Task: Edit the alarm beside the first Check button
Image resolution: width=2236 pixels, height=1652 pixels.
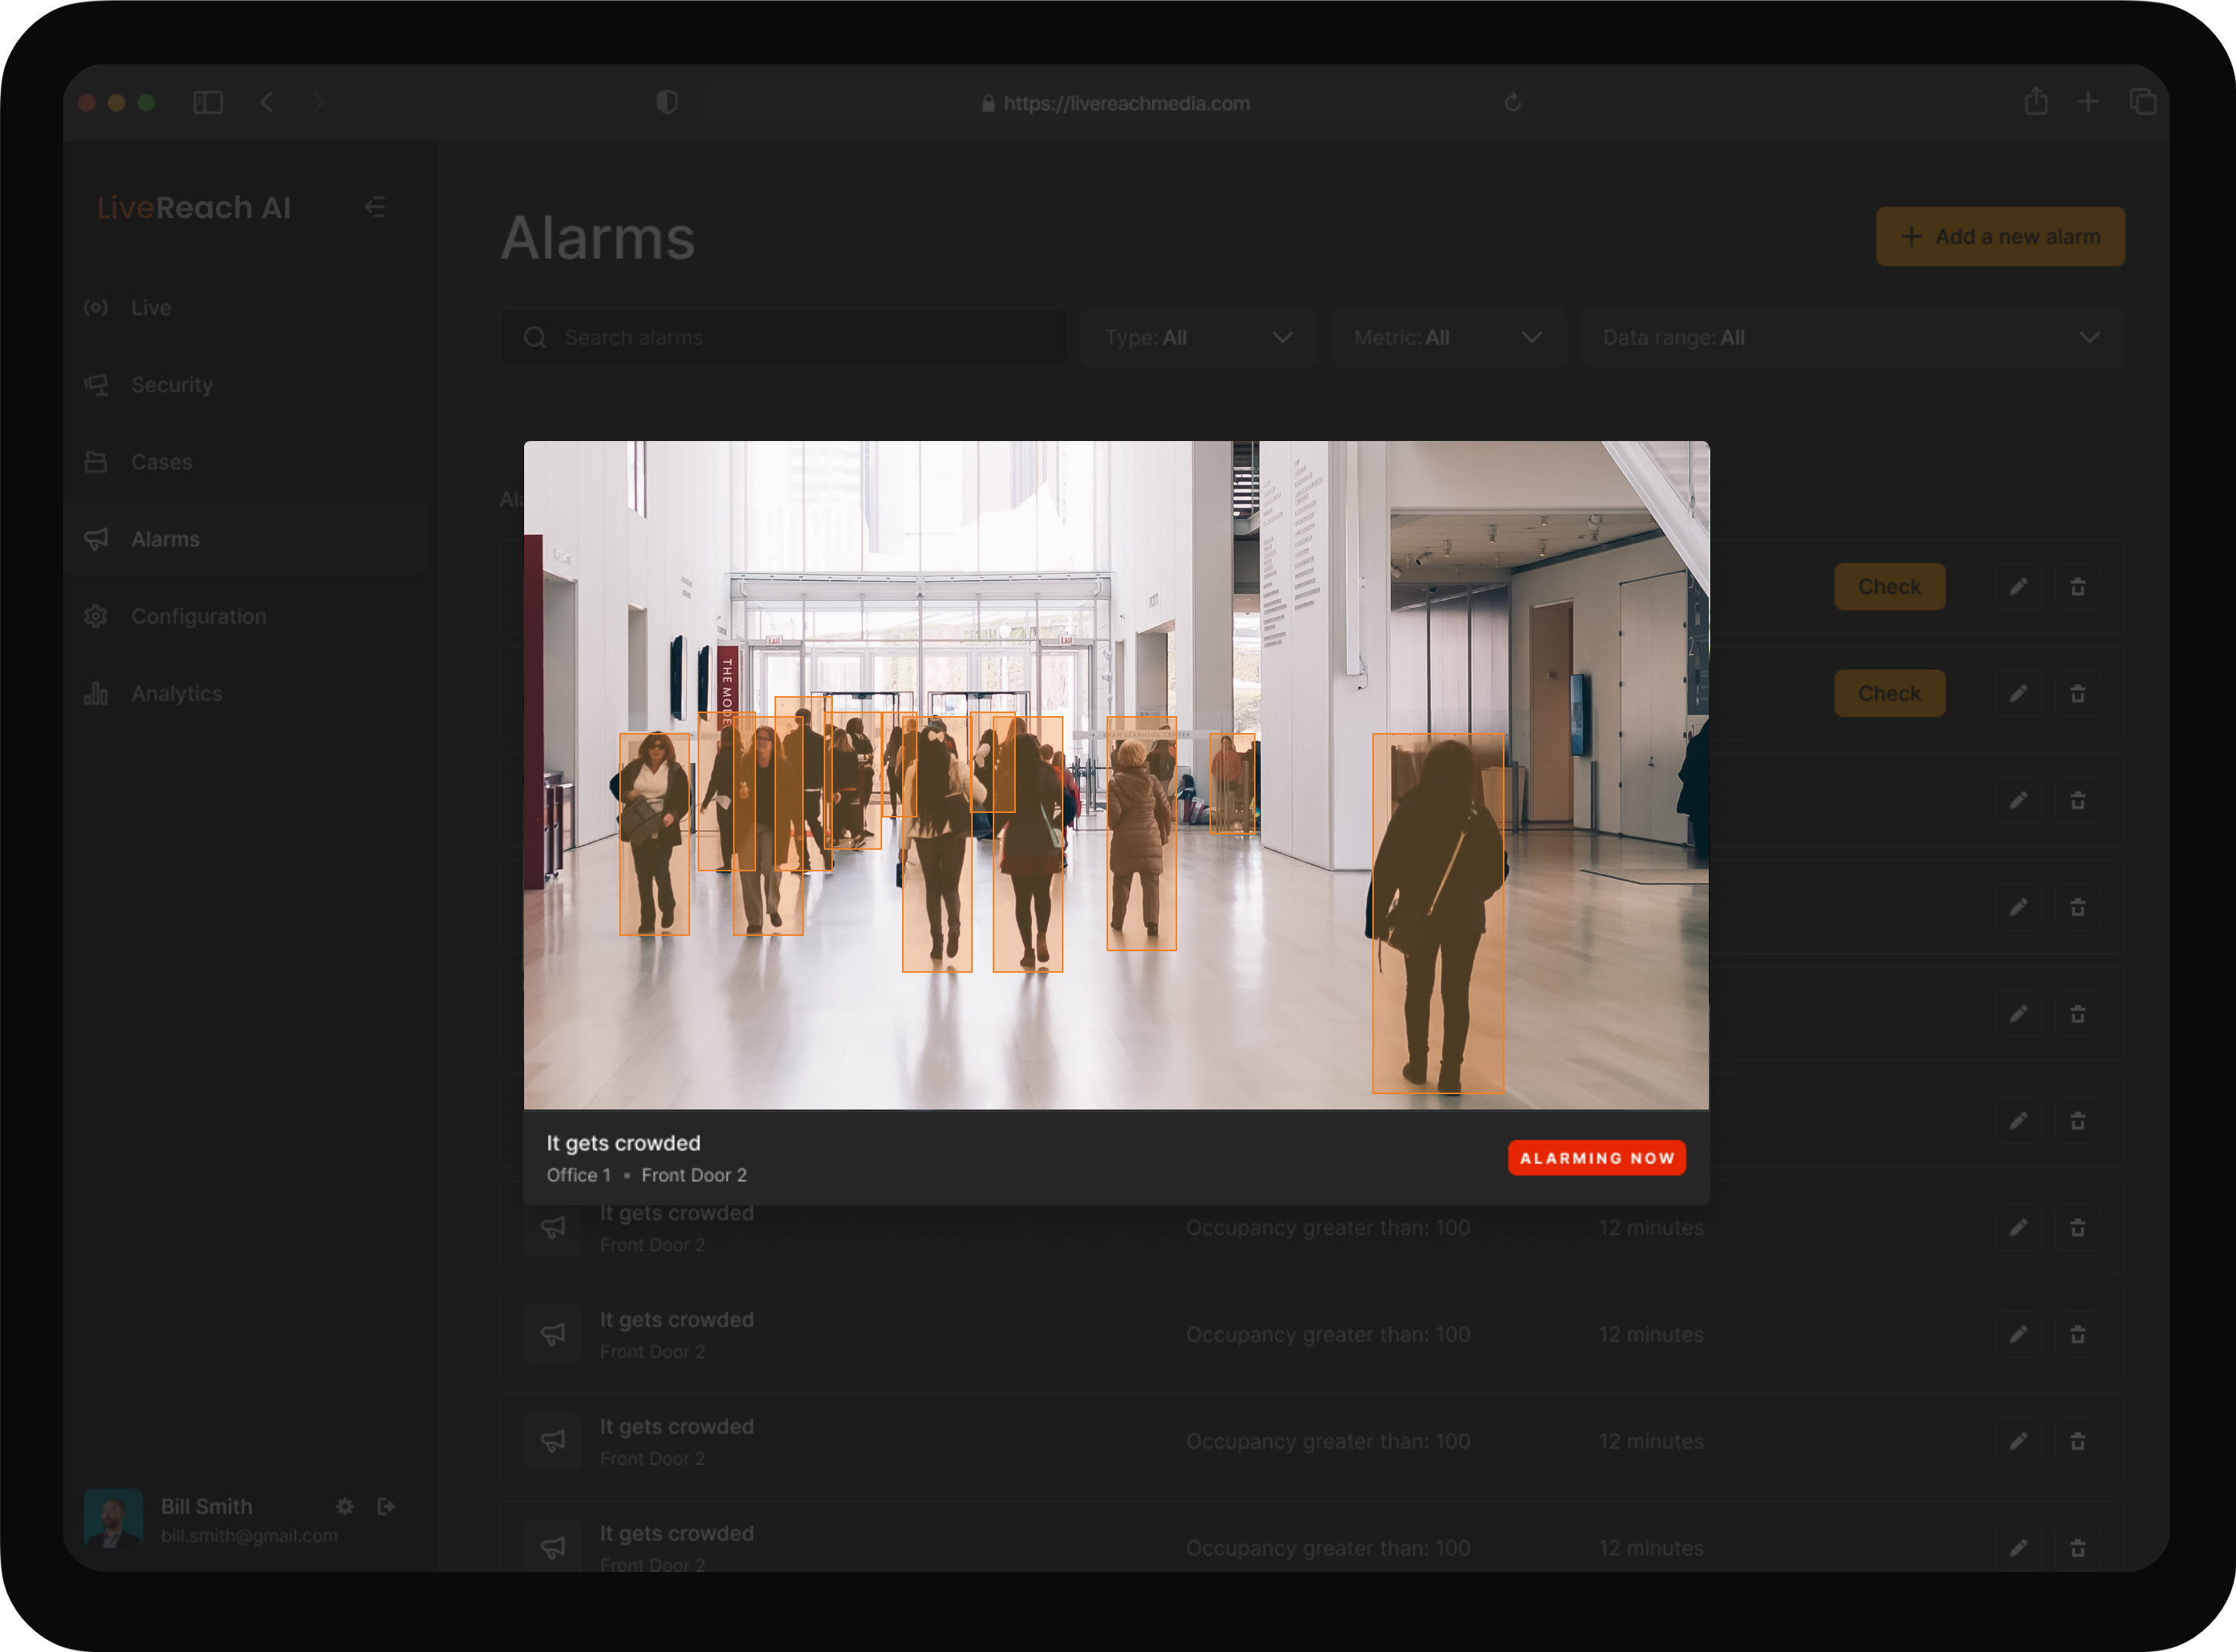Action: [x=2018, y=587]
